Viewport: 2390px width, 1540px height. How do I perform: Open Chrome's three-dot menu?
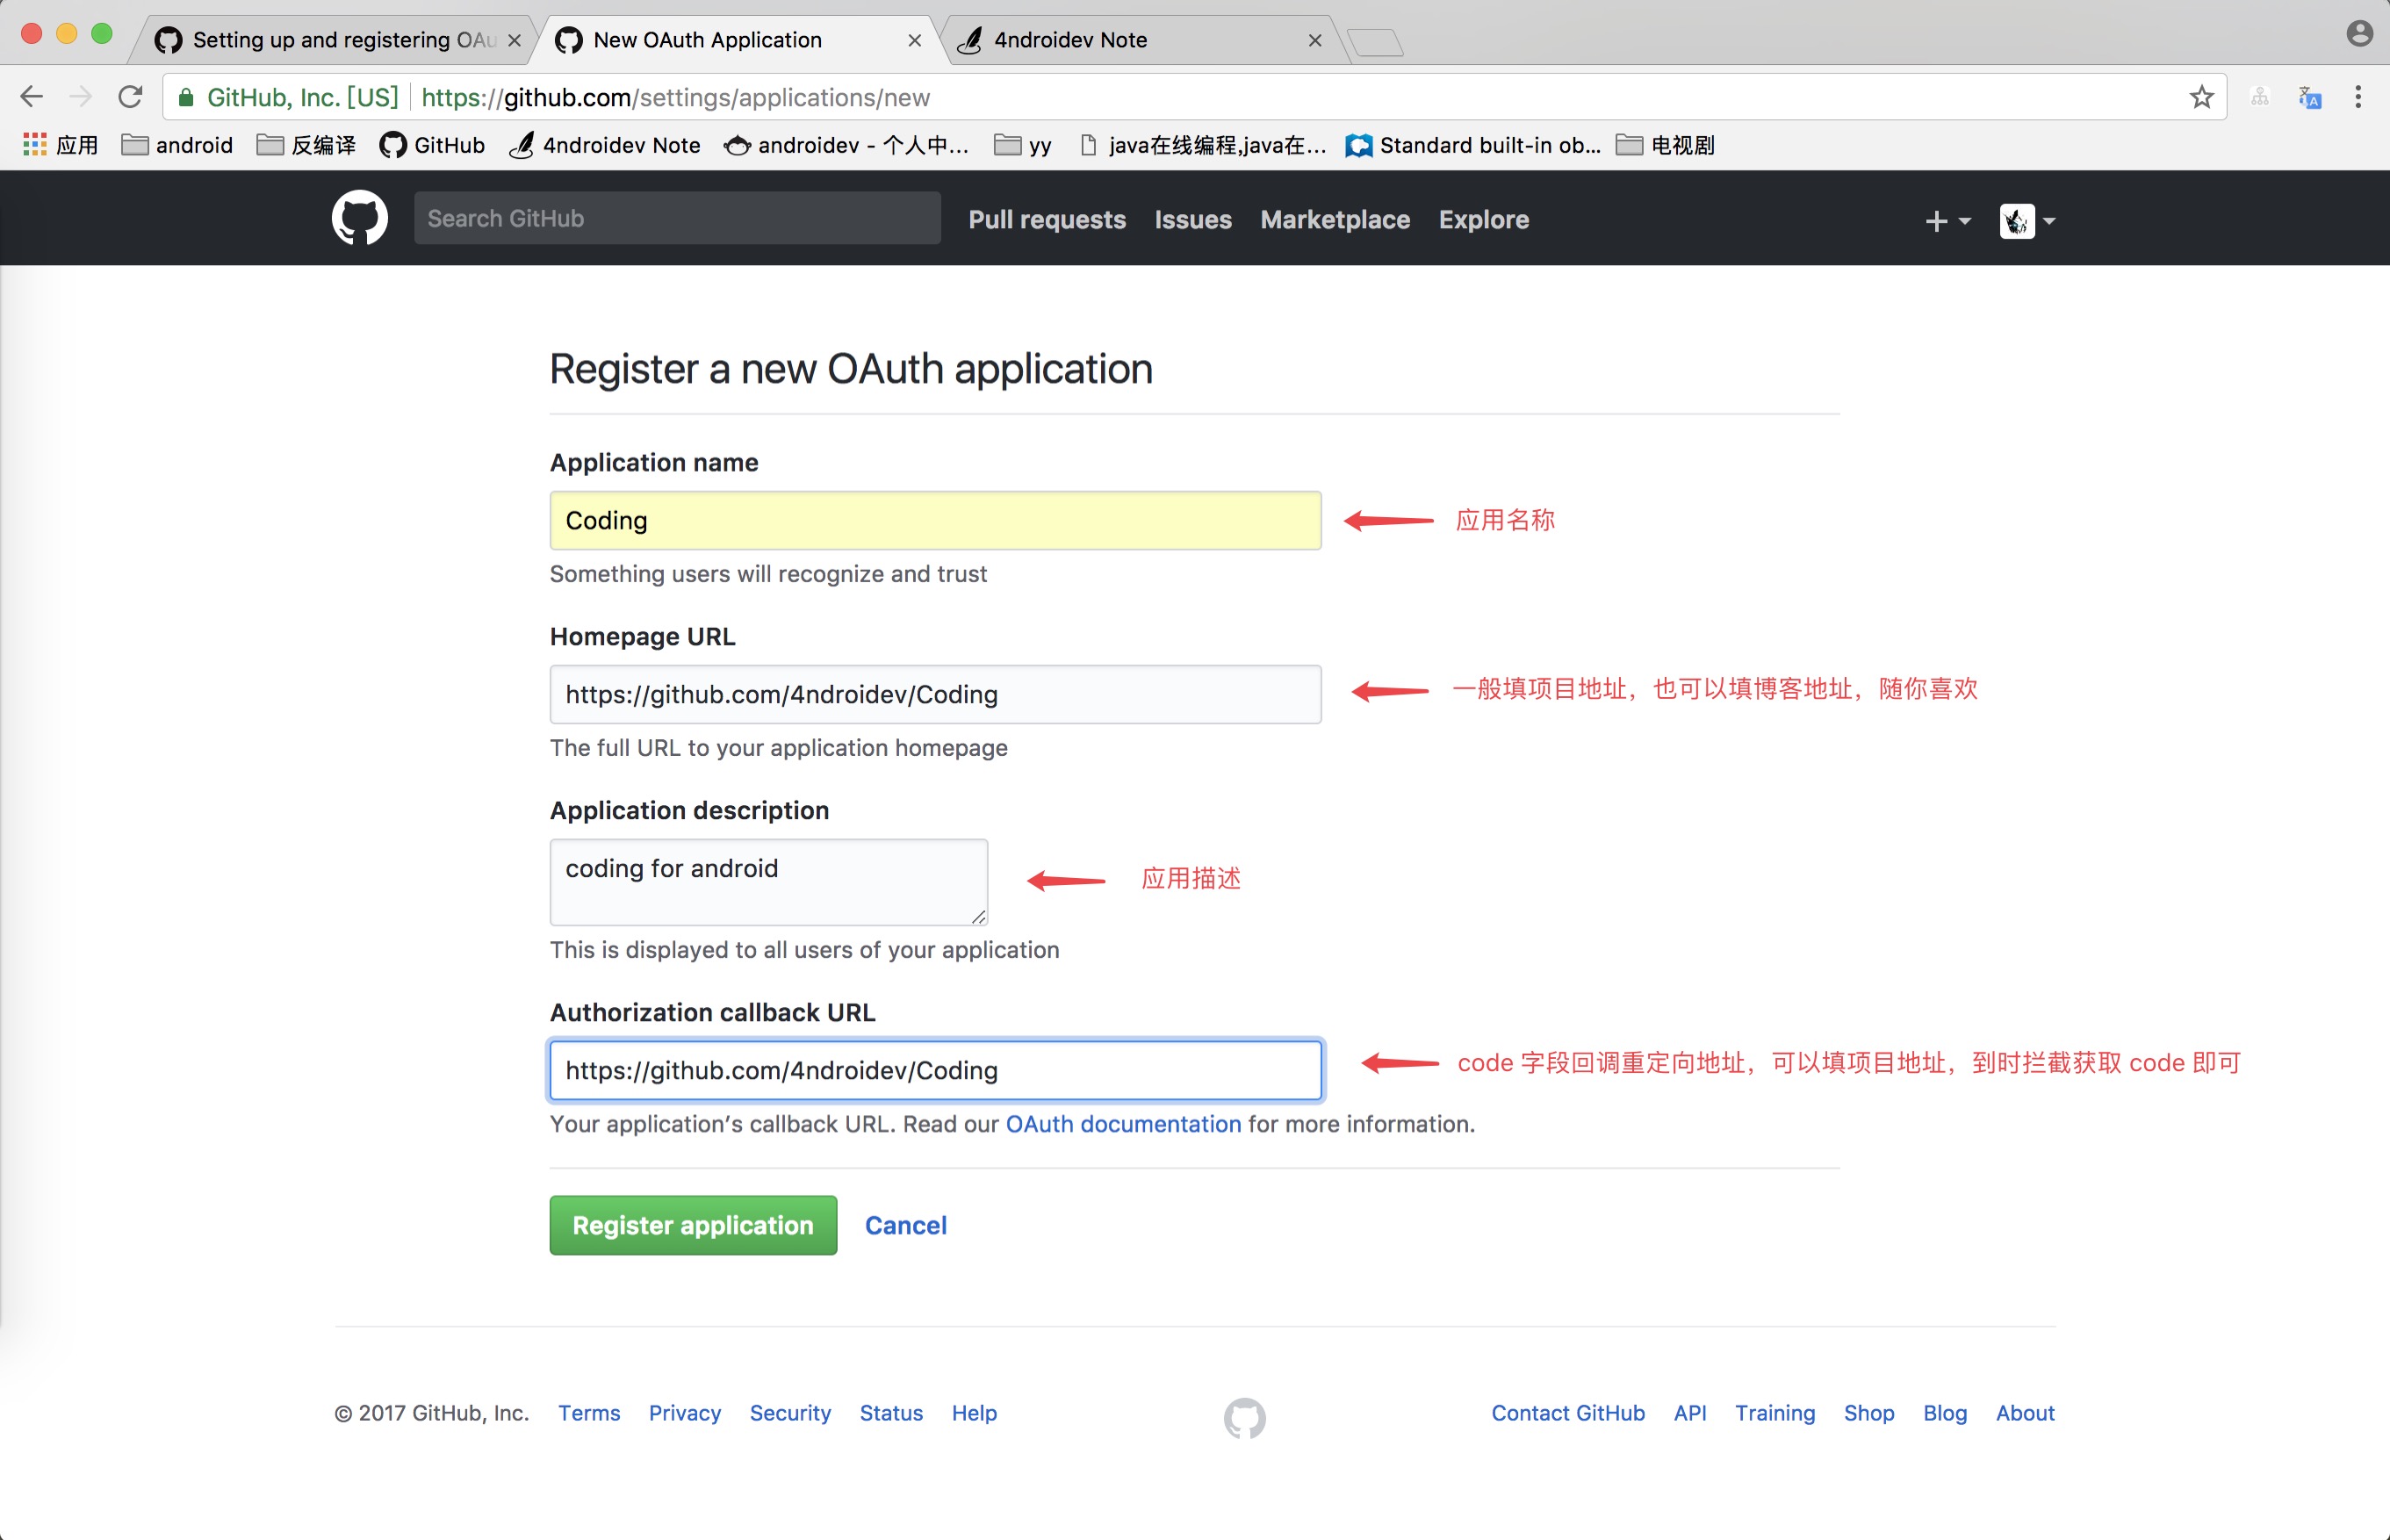2358,97
